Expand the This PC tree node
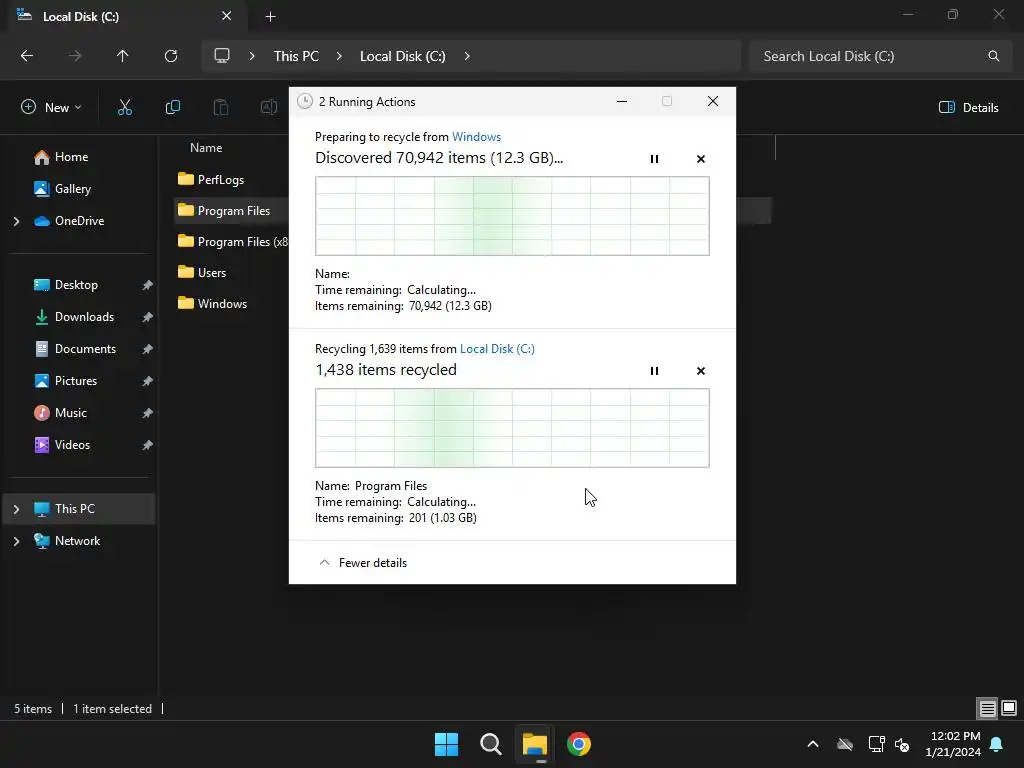The width and height of the screenshot is (1024, 768). point(16,509)
